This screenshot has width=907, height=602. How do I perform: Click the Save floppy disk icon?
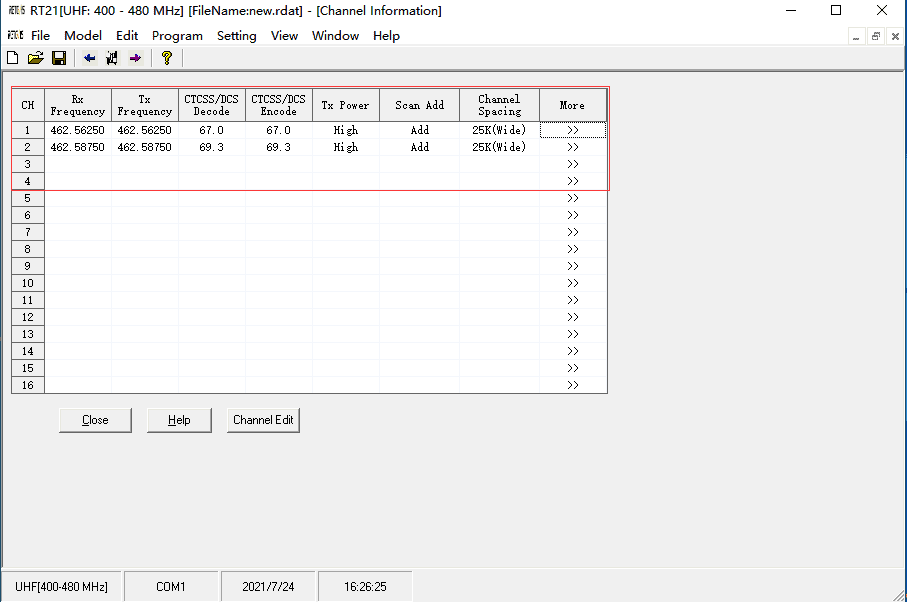click(59, 58)
